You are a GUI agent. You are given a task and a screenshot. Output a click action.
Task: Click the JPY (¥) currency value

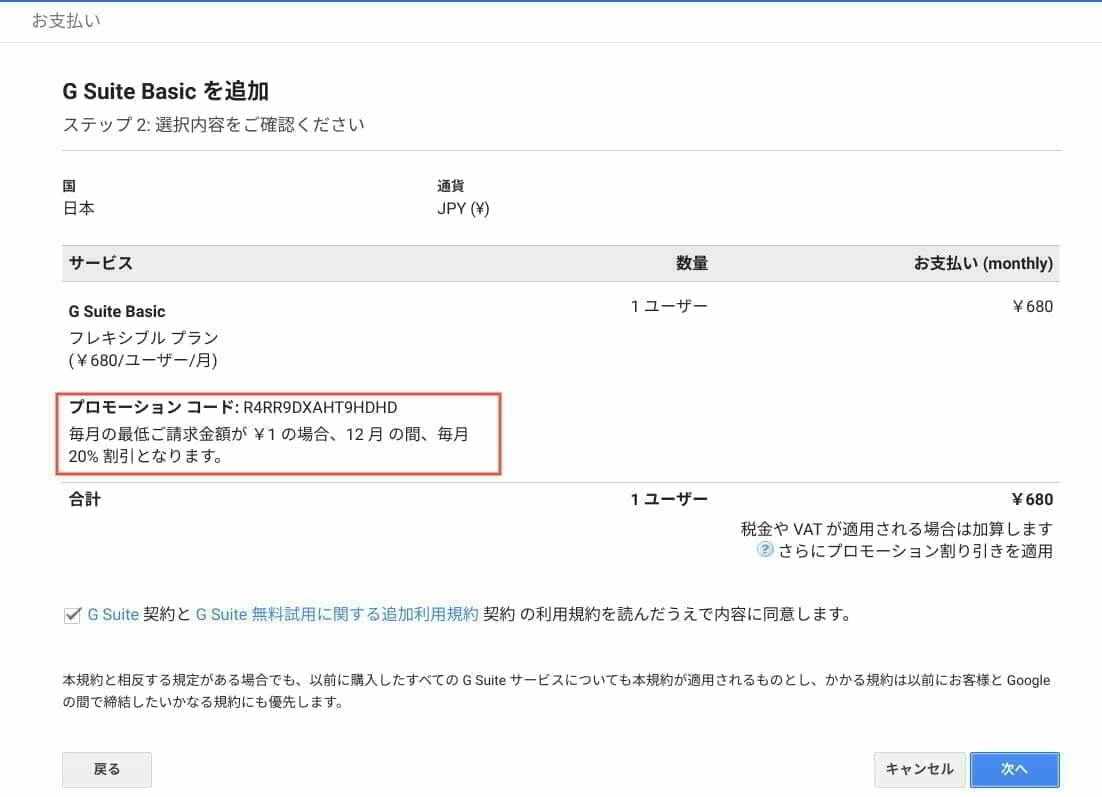[463, 209]
